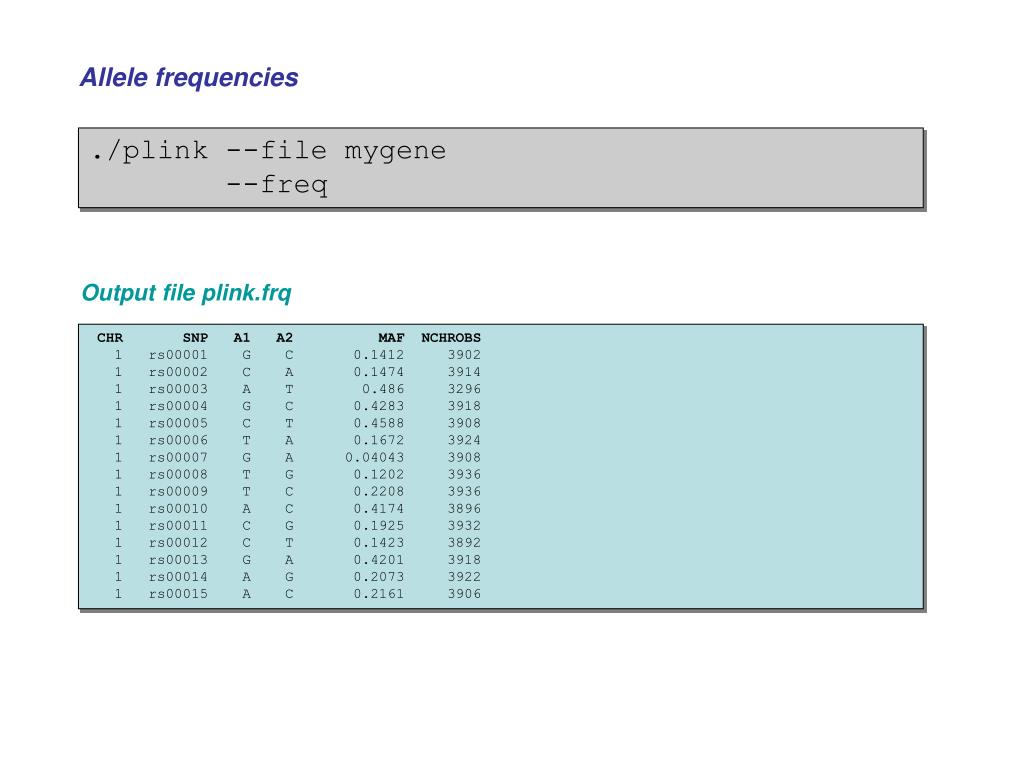The image size is (1024, 768).
Task: Click the MAF column header
Action: (x=391, y=338)
